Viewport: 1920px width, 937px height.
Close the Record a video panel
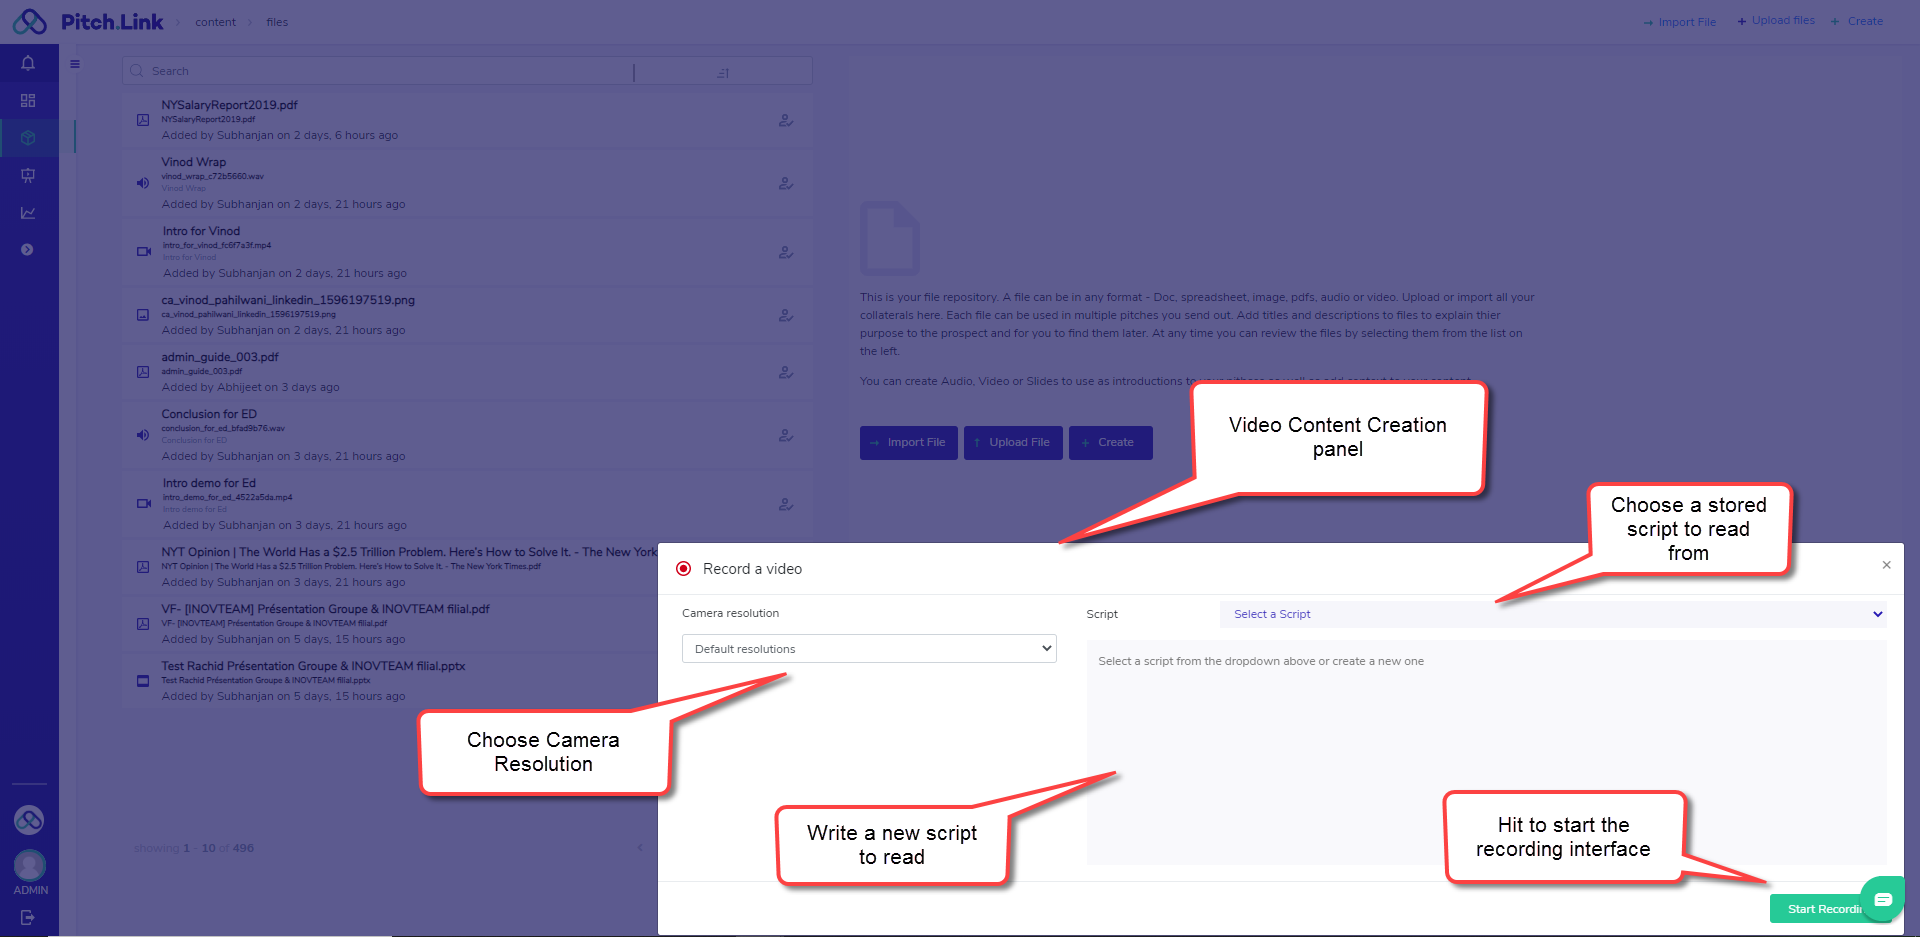[1886, 565]
